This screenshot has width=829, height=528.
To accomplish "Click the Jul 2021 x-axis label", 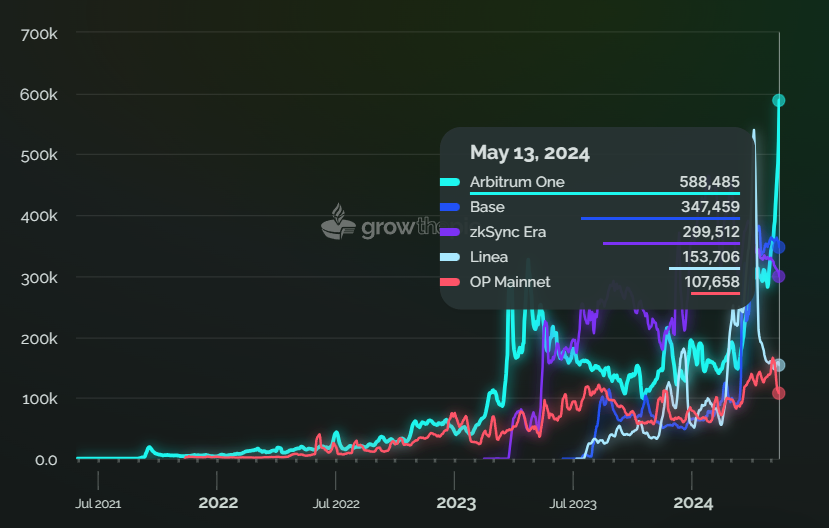I will click(x=98, y=504).
